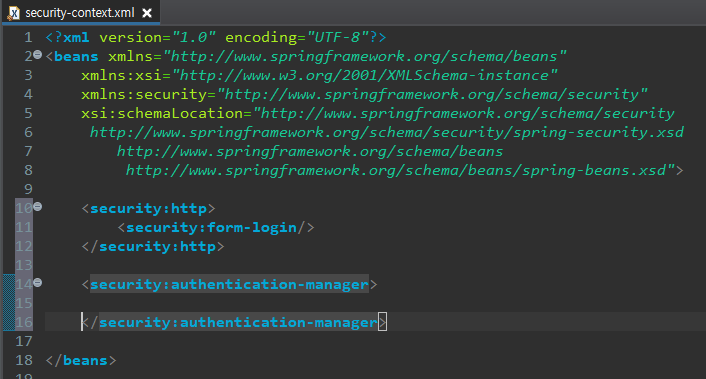Click line number 13 in gutter
The width and height of the screenshot is (706, 379).
tap(24, 265)
